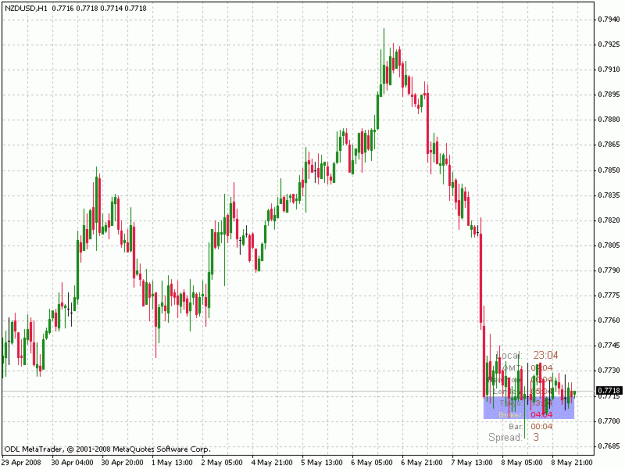Click the 4 May 21:00 time label
The height and width of the screenshot is (469, 625).
tap(272, 463)
